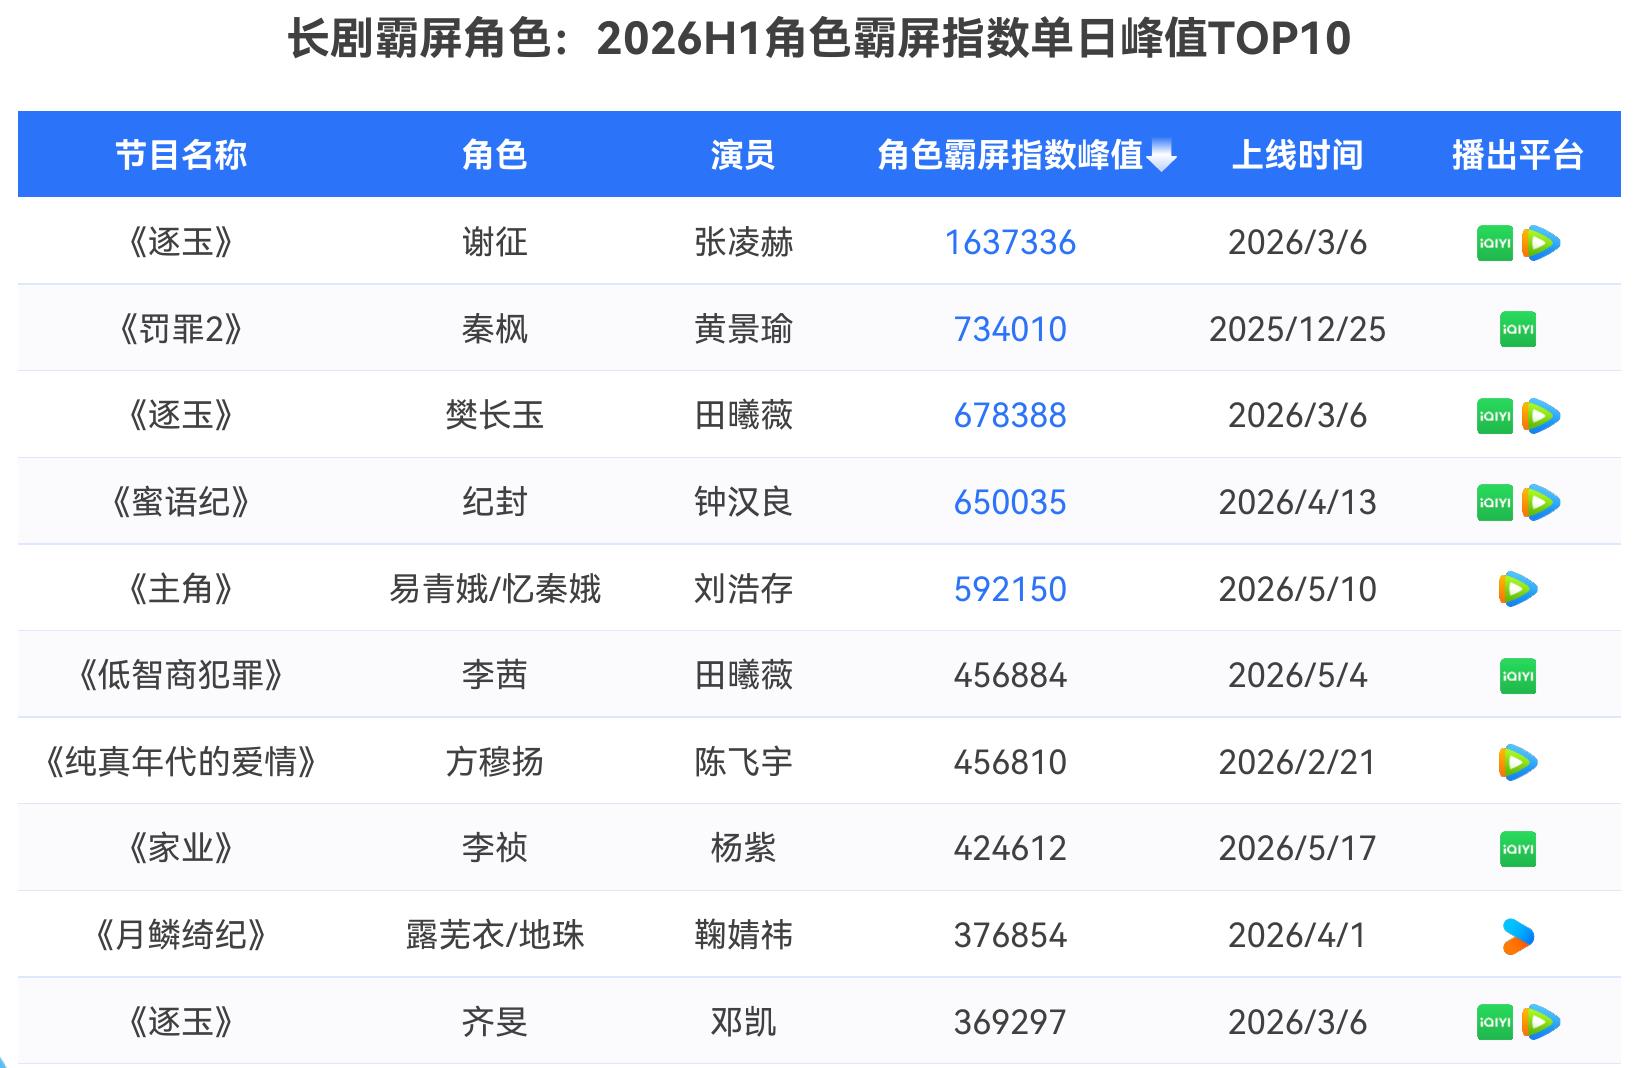Screen dimensions: 1634x1068
Task: Click actor 钟汉良
Action: [743, 503]
